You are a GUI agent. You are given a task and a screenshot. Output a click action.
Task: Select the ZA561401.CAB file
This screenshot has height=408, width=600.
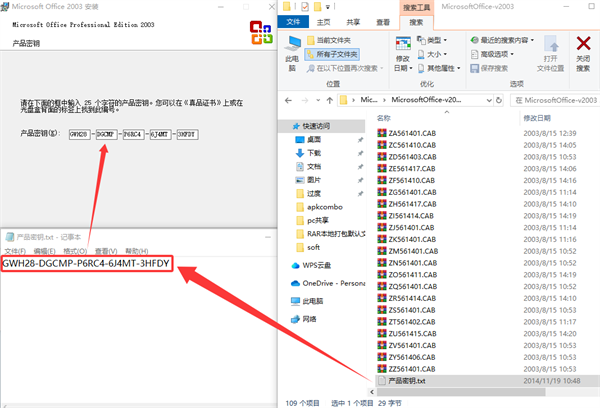coord(412,133)
